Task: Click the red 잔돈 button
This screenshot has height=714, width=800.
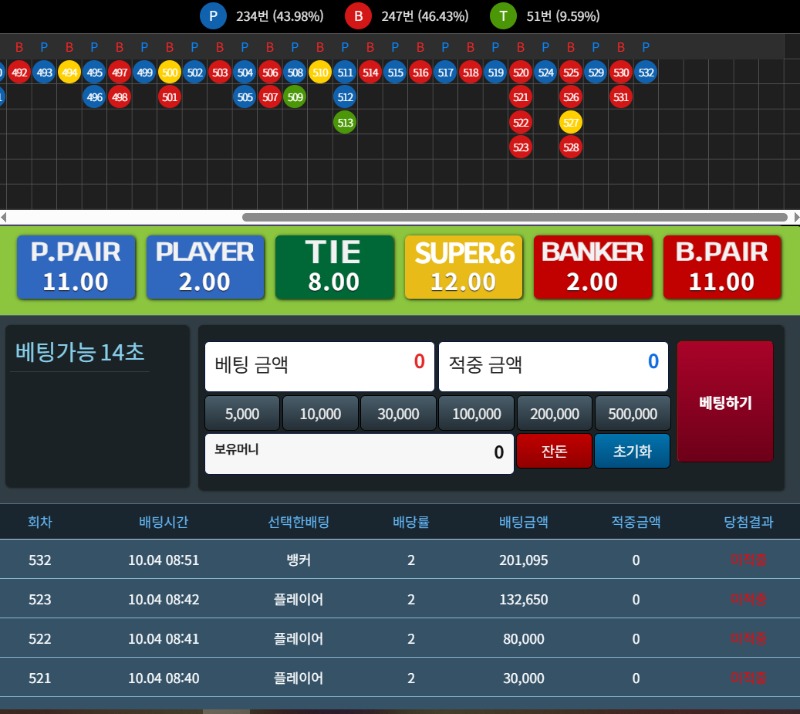Action: pos(554,451)
